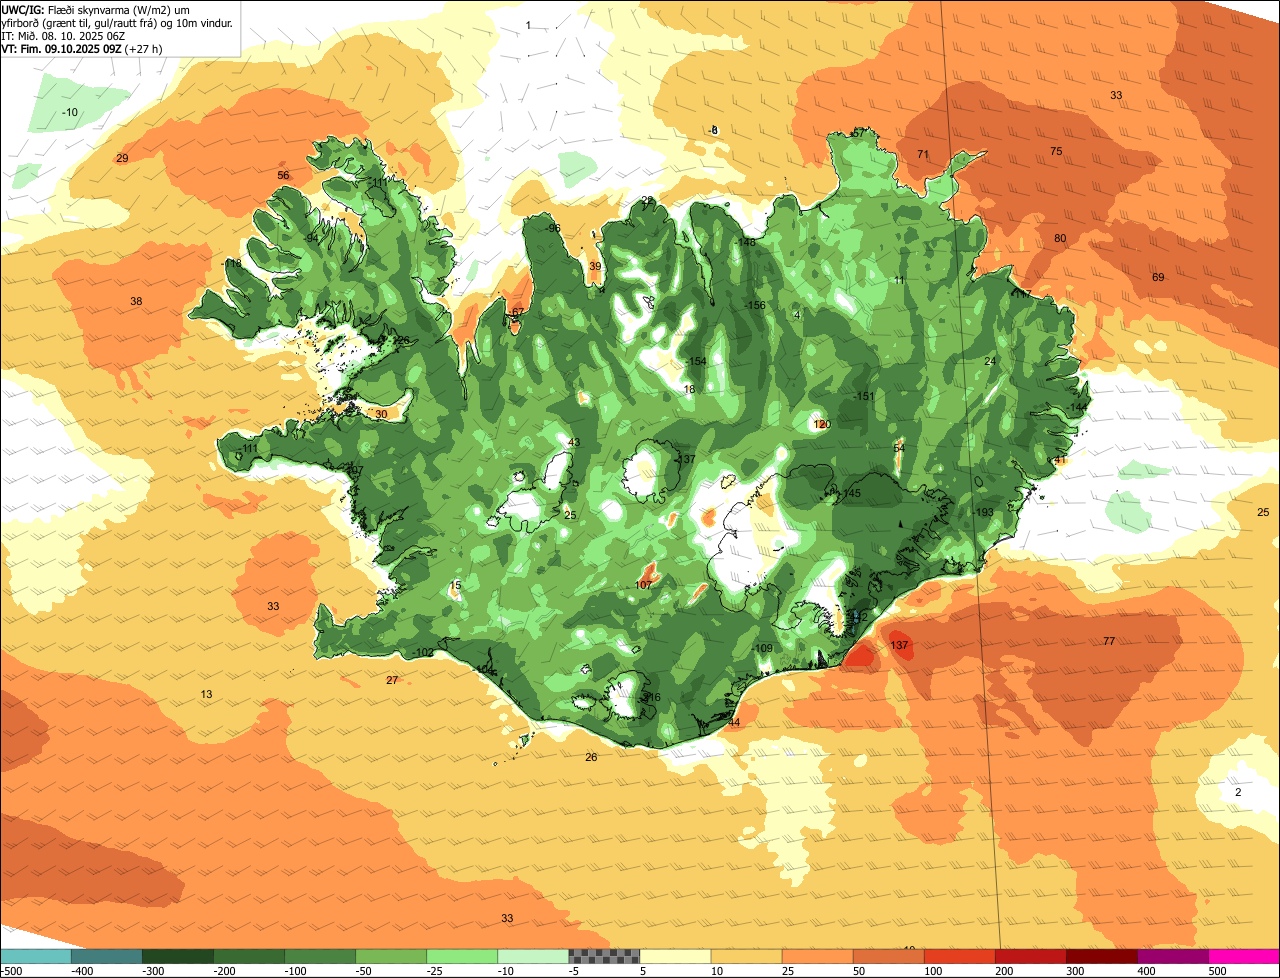Screen dimensions: 1280x978
Task: Pick the bright light green swatch between -25 and -10
Action: tap(462, 956)
